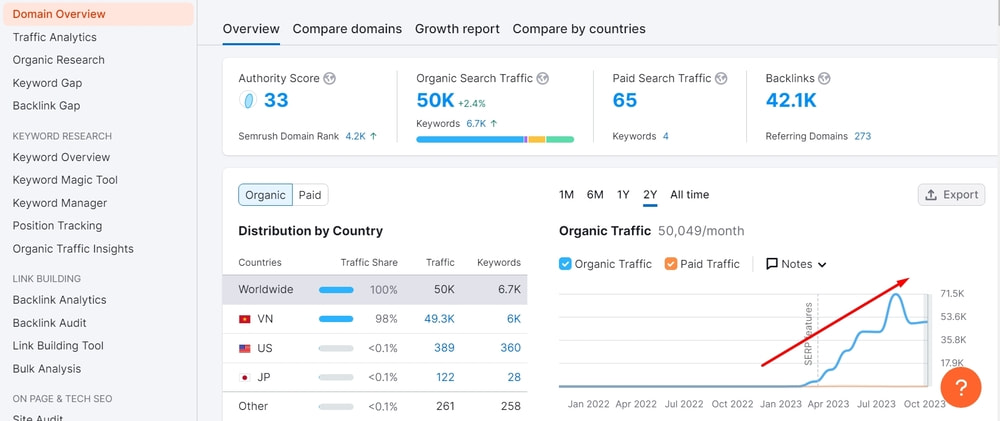Open the Overview tab
The height and width of the screenshot is (421, 1000).
[x=251, y=29]
